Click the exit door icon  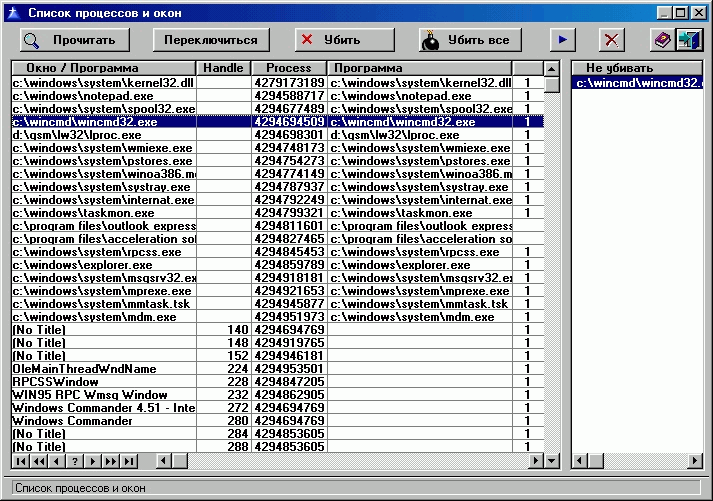click(689, 40)
